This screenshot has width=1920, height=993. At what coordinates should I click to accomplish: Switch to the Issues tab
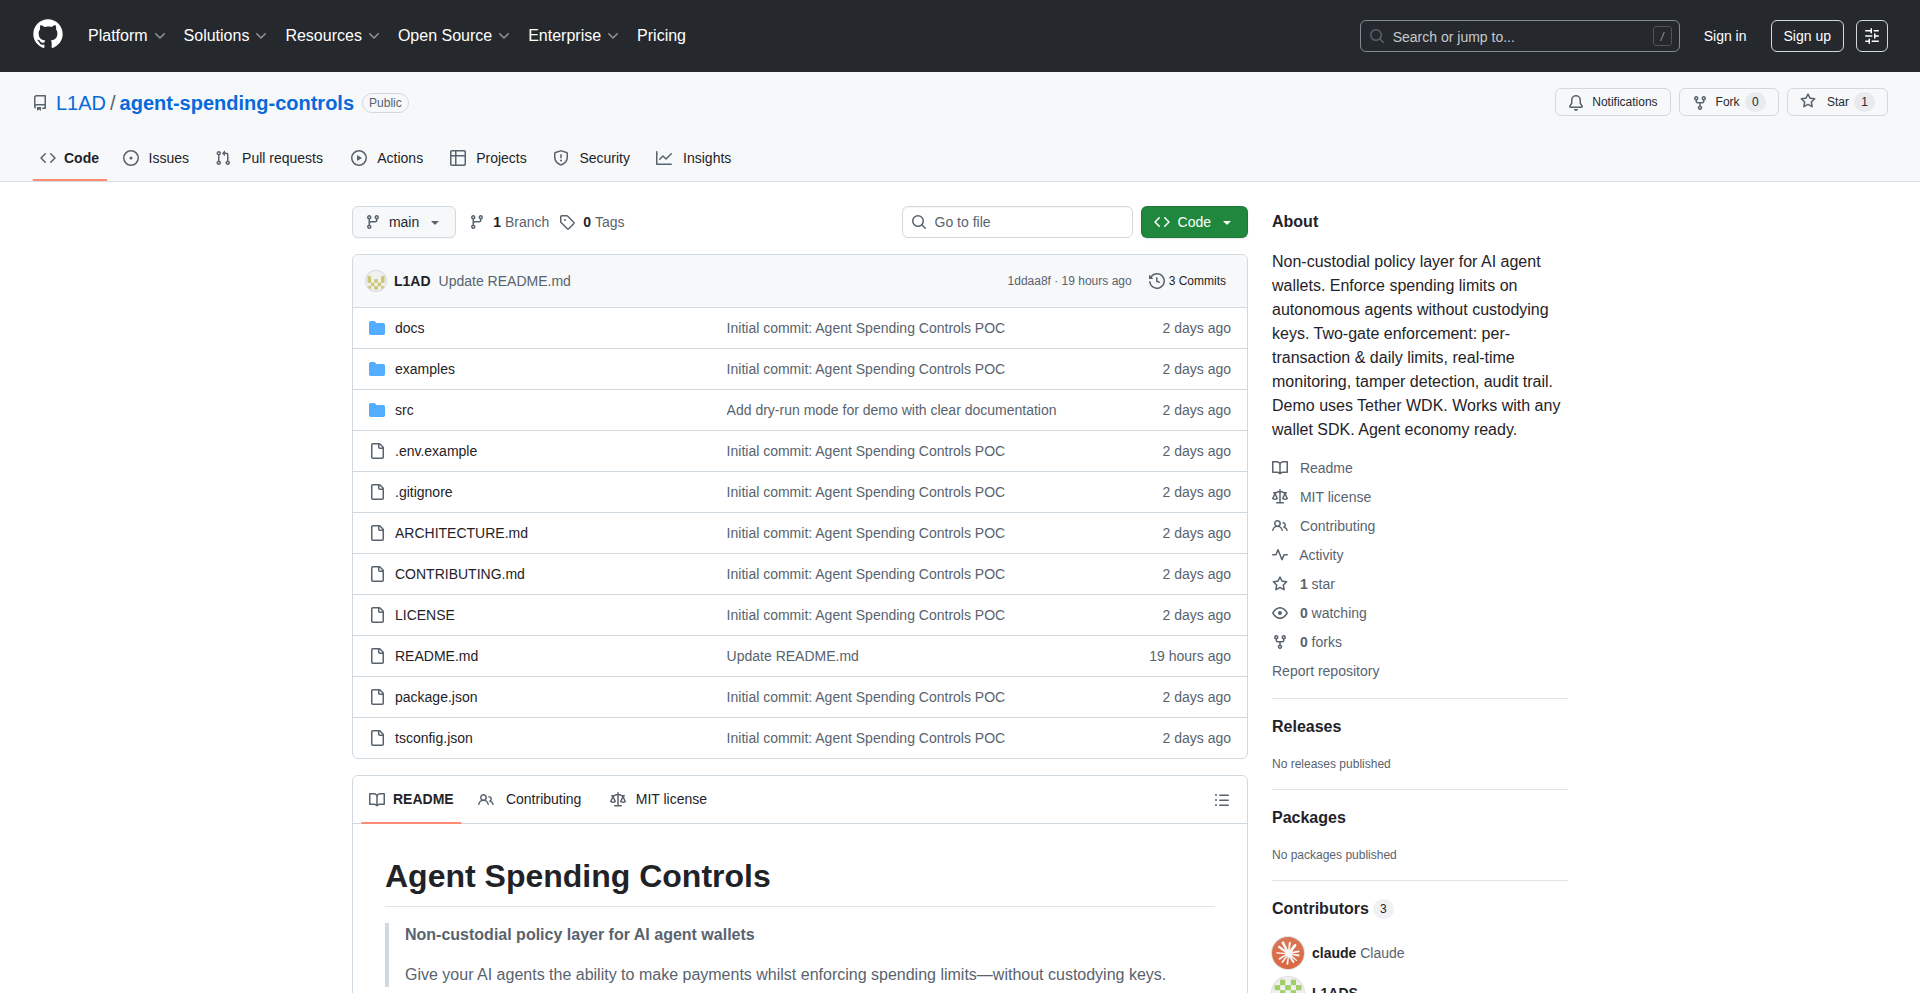click(x=156, y=158)
